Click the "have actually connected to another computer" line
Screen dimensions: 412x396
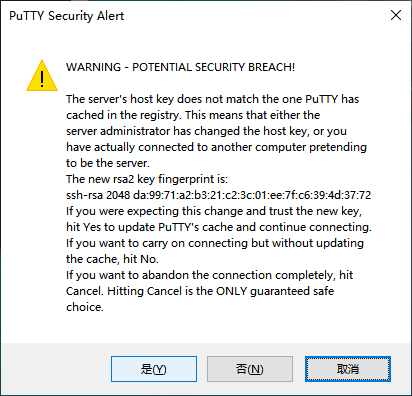216,147
